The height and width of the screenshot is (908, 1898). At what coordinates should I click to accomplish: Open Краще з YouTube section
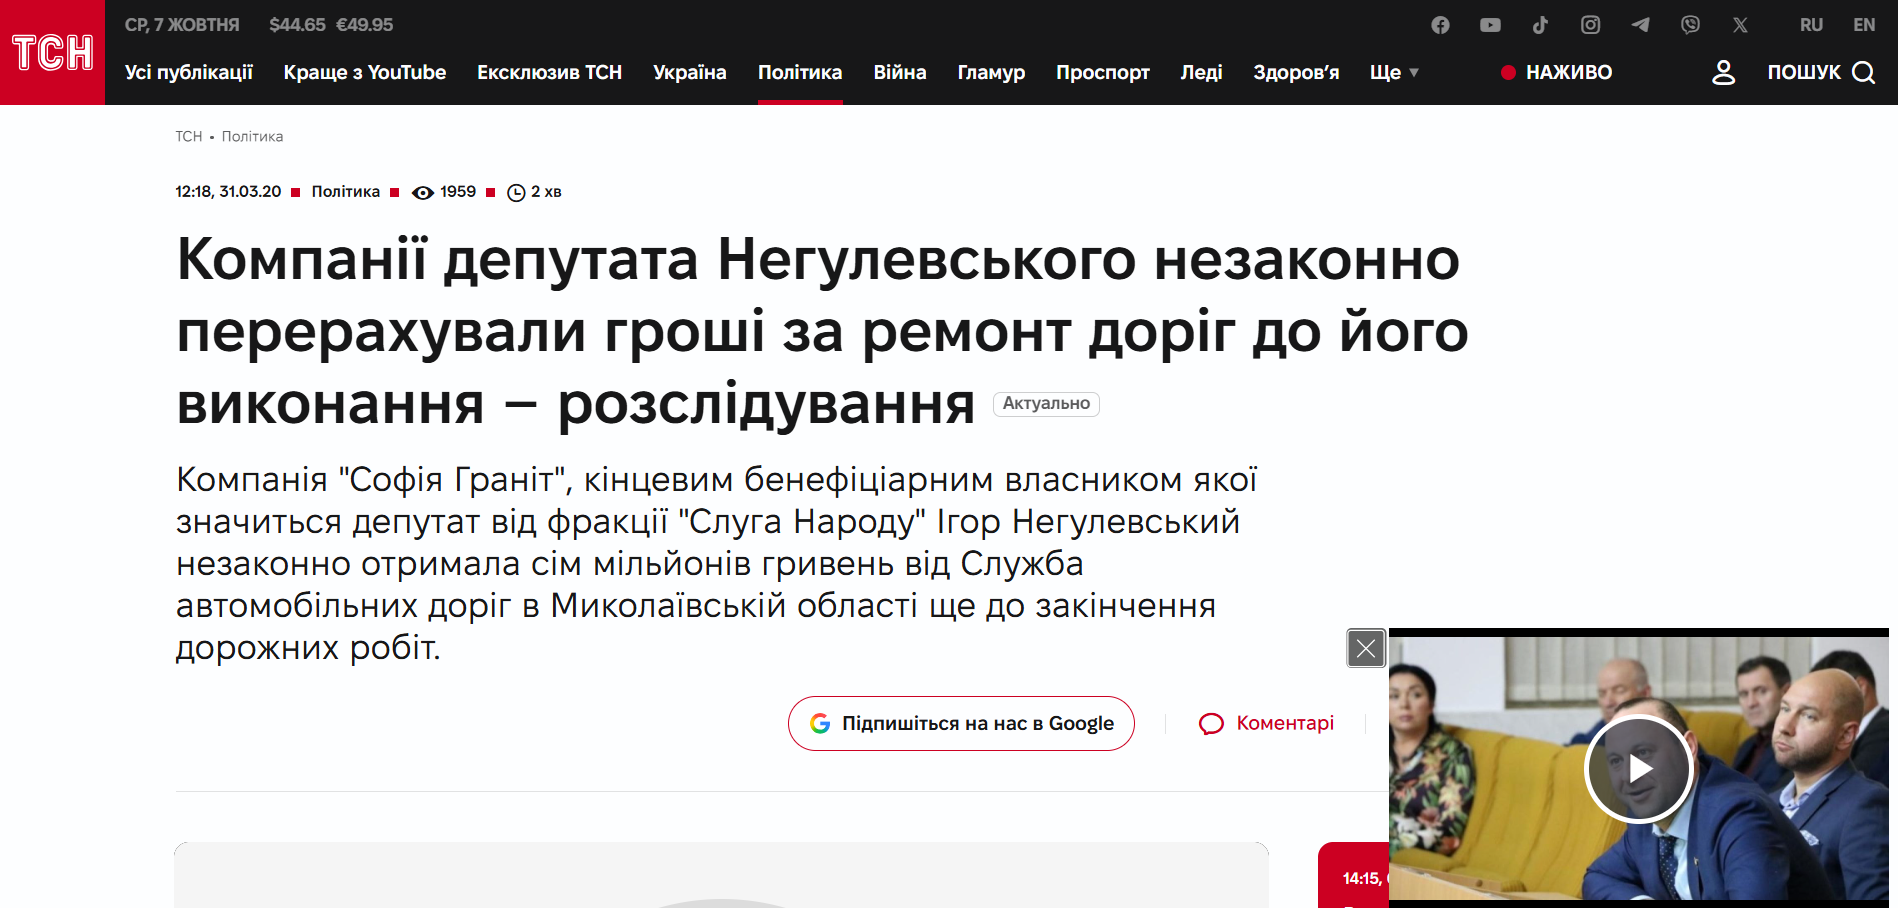365,72
